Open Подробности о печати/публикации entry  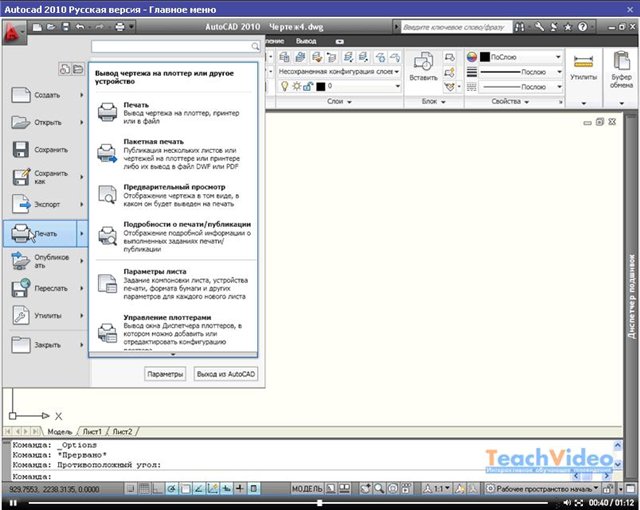(x=175, y=236)
